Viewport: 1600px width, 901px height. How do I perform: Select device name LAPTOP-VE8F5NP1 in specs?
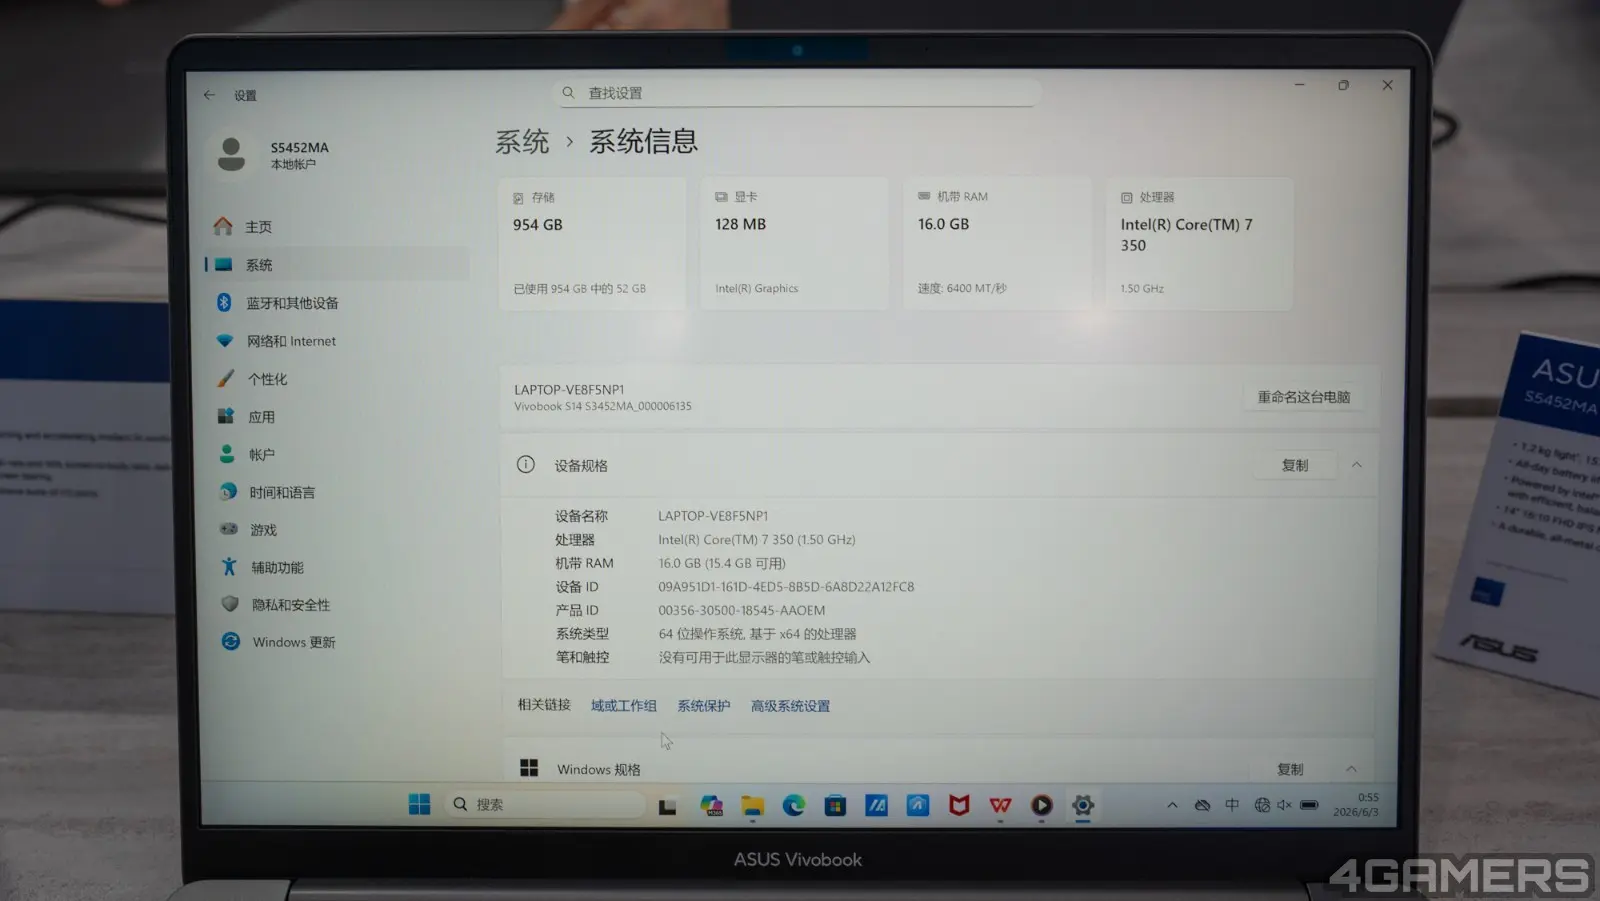(x=713, y=516)
